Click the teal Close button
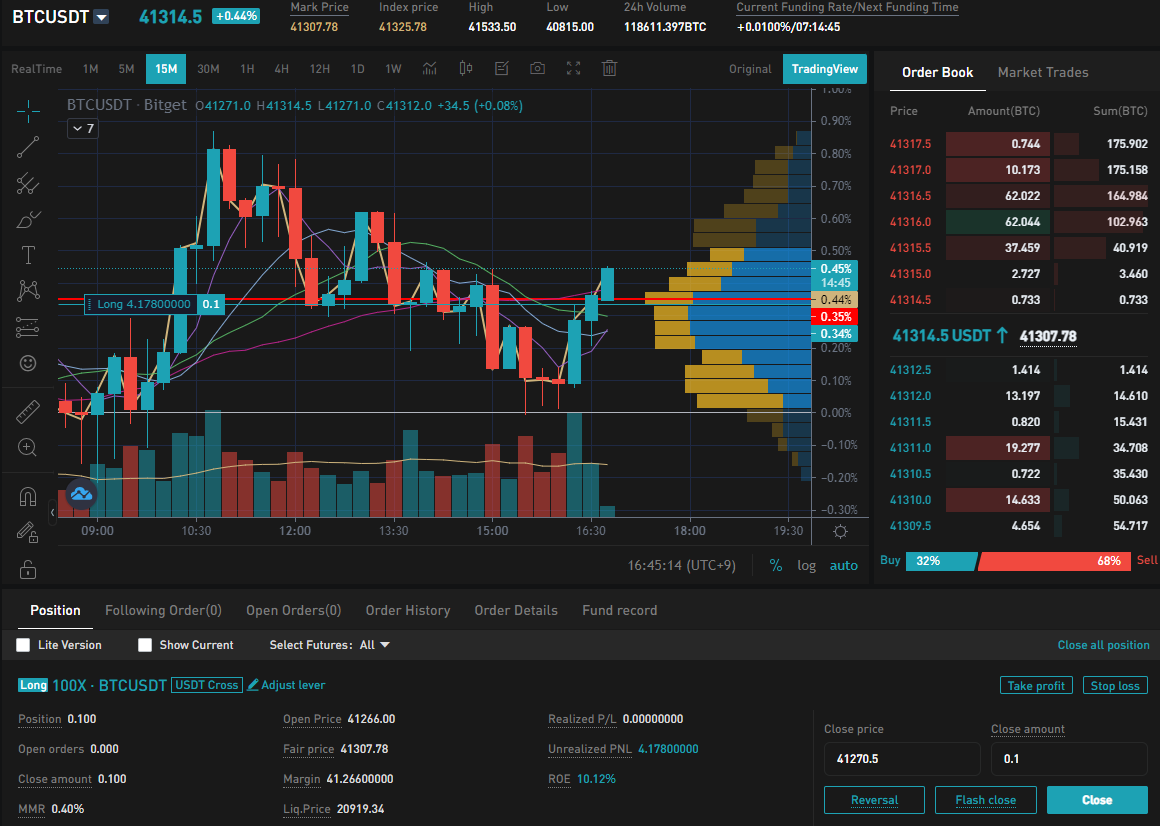Screen dimensions: 1160x826 tap(1097, 800)
